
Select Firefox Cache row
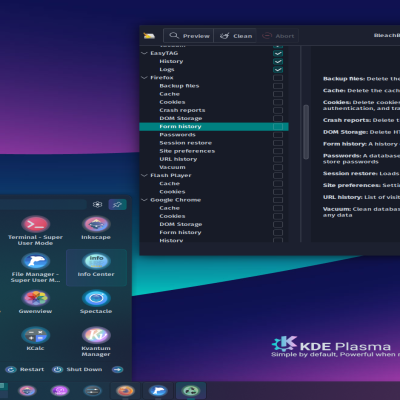point(214,94)
